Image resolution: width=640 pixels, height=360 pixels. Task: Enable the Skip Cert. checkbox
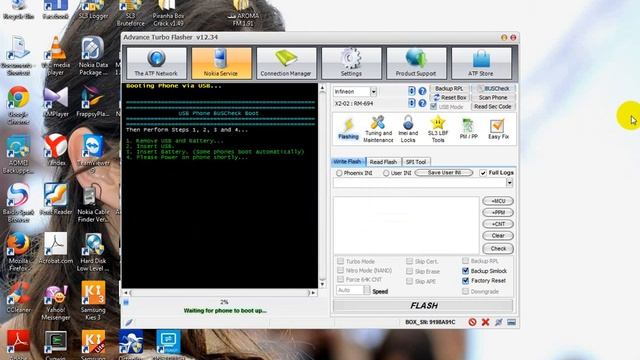(x=409, y=261)
